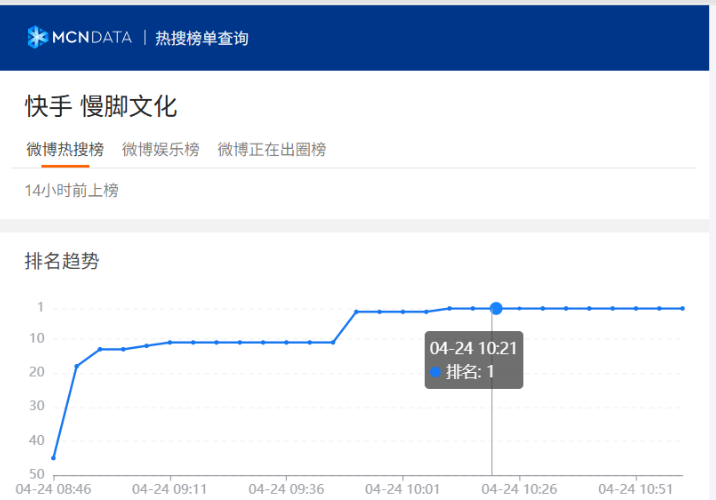Click the 14小时前上榜 status text
Viewport: 716px width, 500px height.
coord(71,190)
